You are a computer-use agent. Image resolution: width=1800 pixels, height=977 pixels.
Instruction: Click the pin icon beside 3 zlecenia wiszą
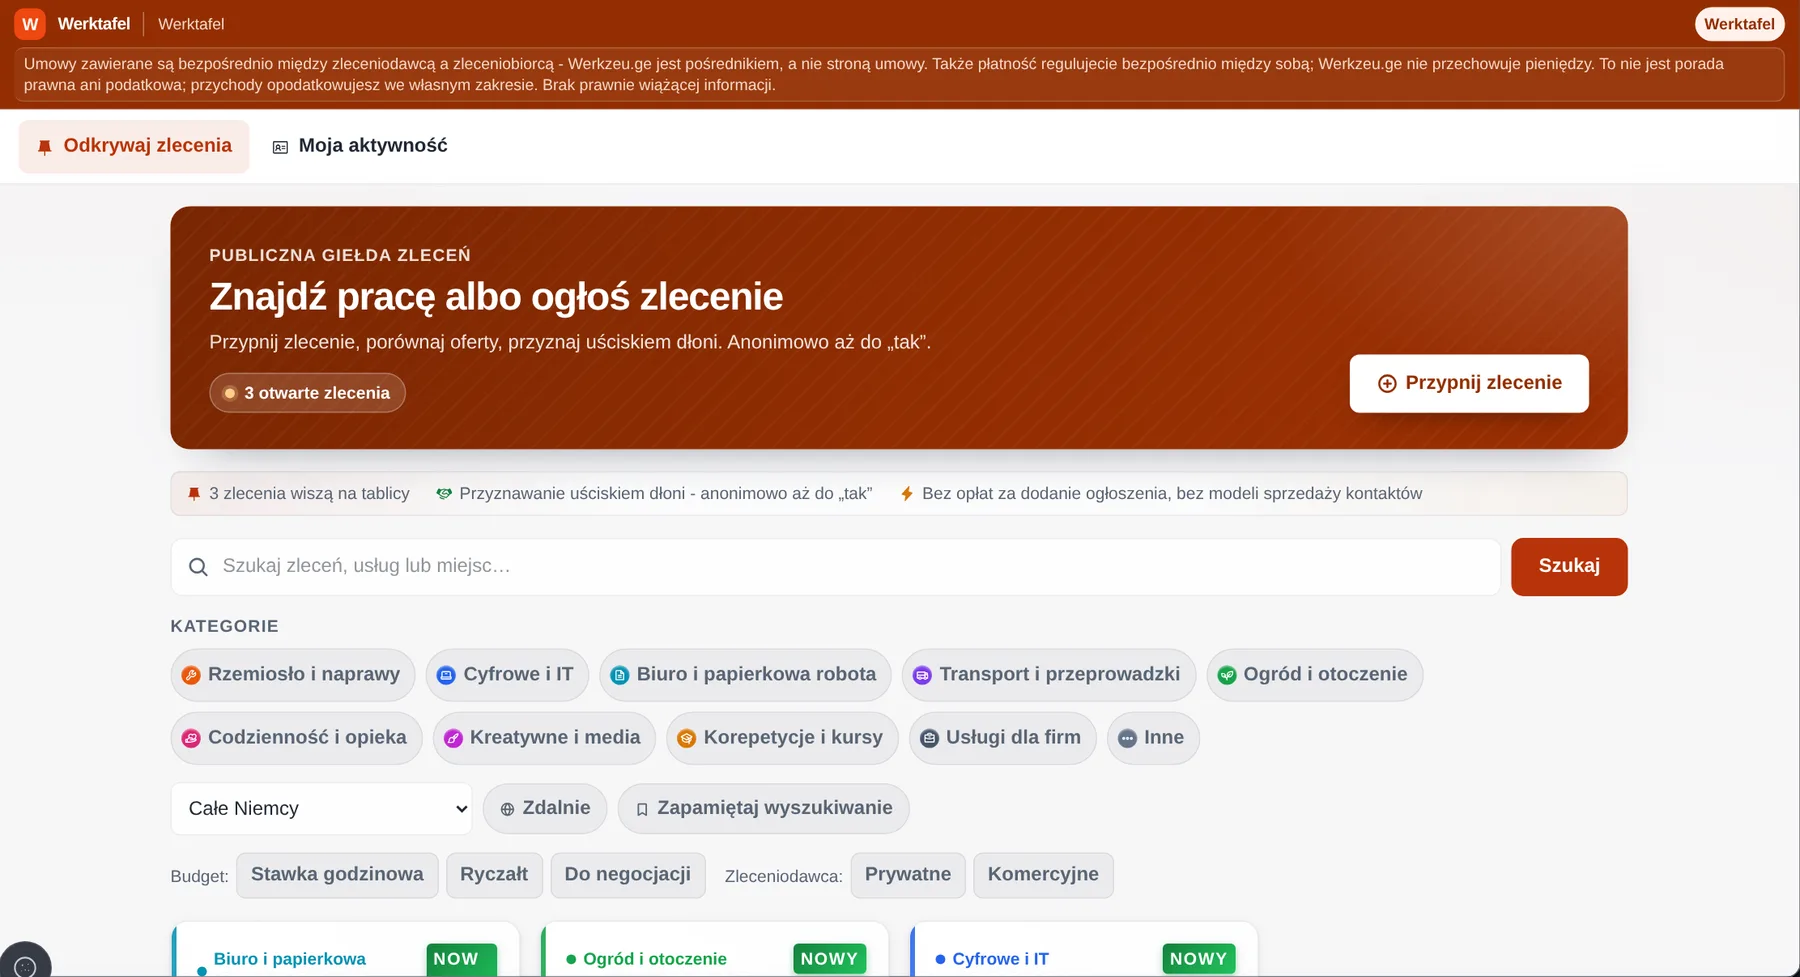pyautogui.click(x=194, y=494)
